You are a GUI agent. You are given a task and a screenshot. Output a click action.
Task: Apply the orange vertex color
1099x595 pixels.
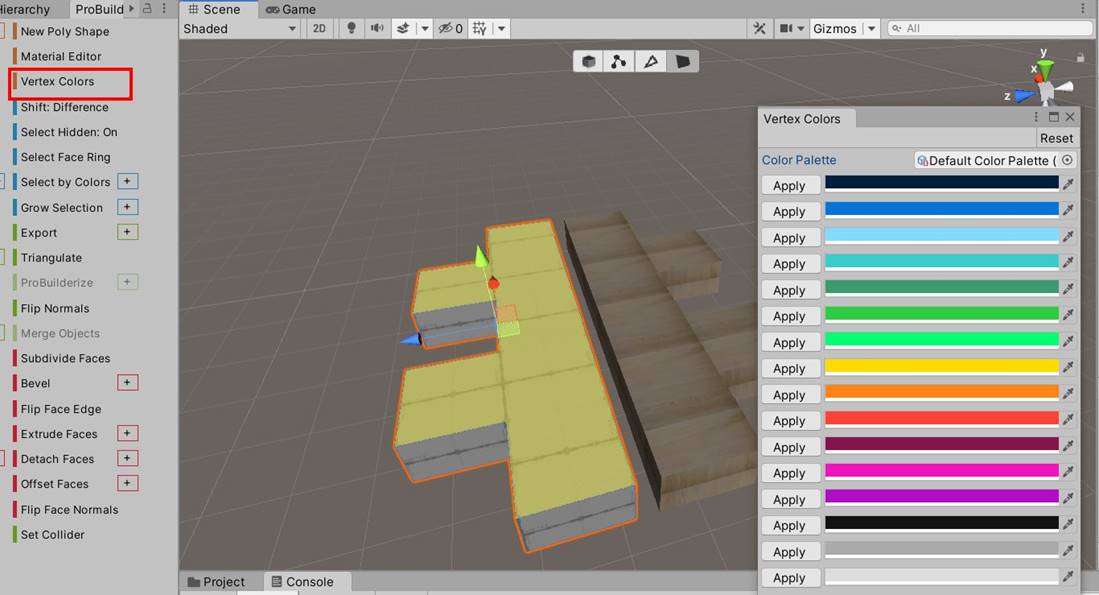tap(790, 395)
